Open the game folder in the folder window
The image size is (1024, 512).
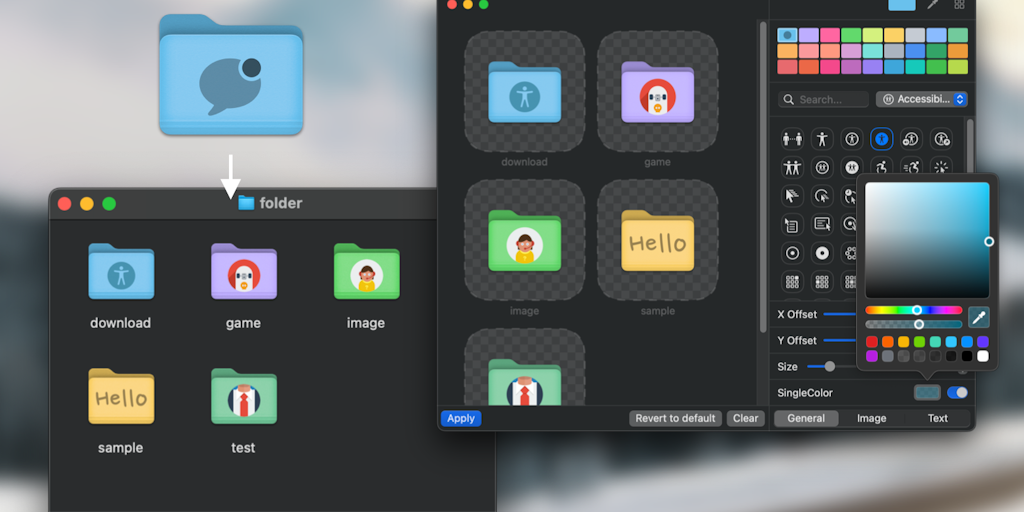[x=244, y=272]
